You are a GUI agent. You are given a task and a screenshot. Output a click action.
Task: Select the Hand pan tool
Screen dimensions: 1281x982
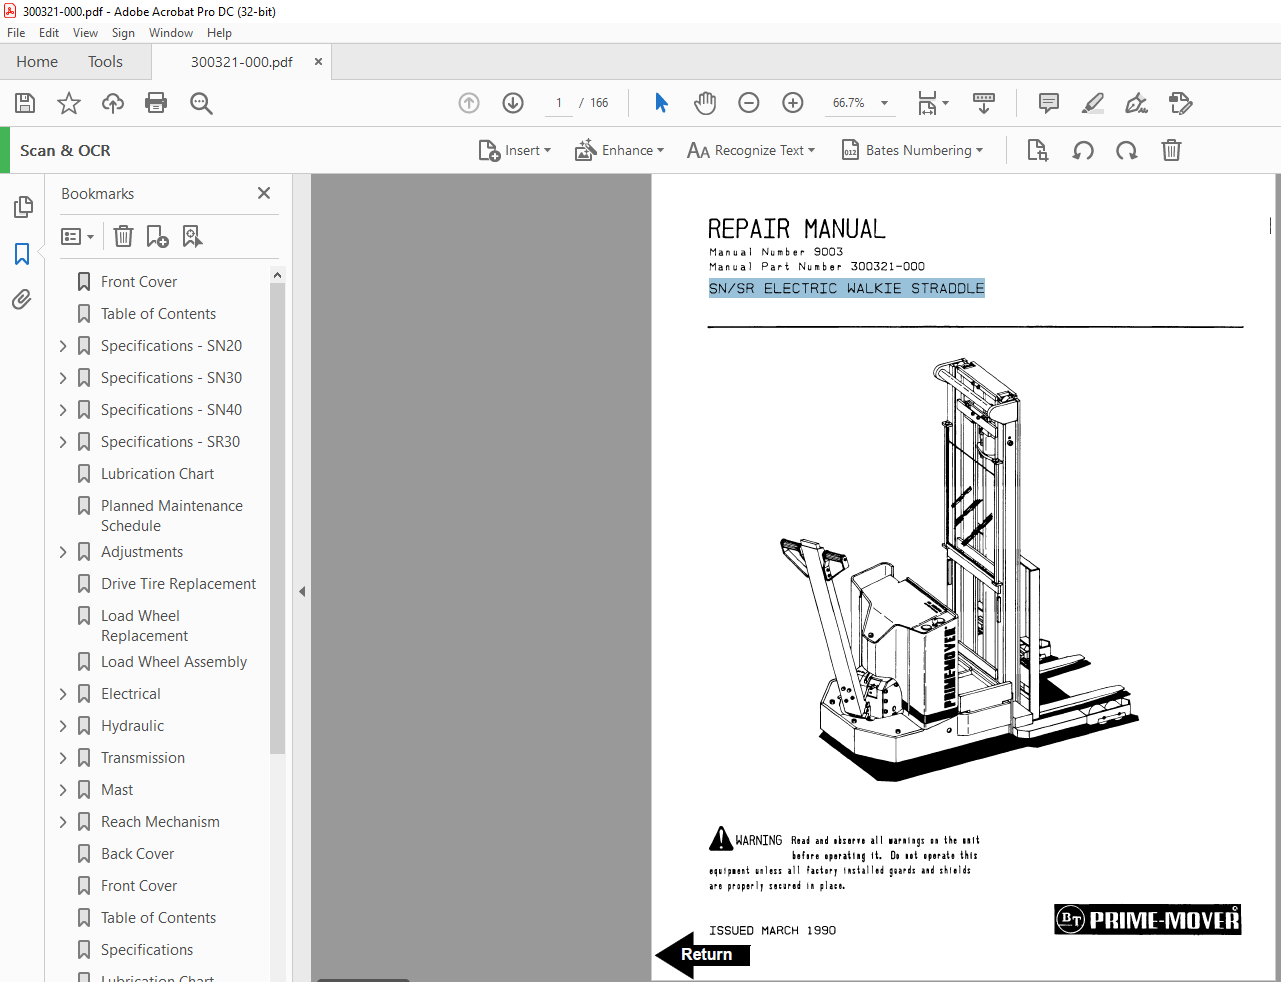(x=705, y=103)
